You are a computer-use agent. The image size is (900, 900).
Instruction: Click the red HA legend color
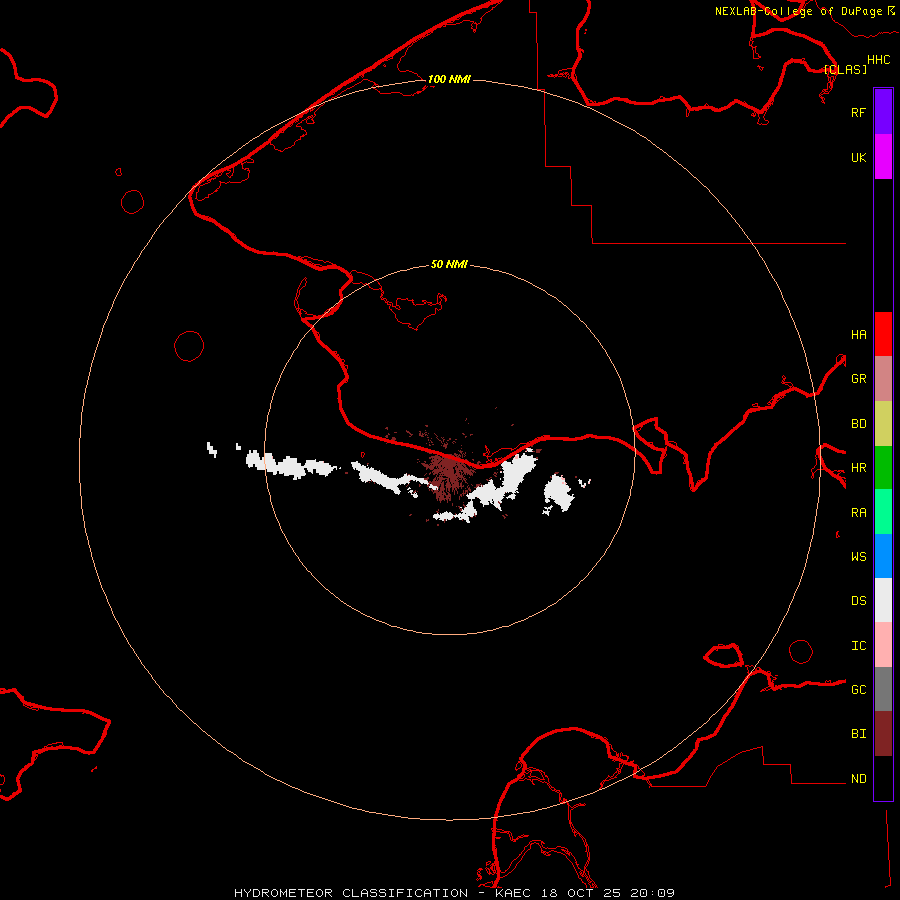(883, 334)
